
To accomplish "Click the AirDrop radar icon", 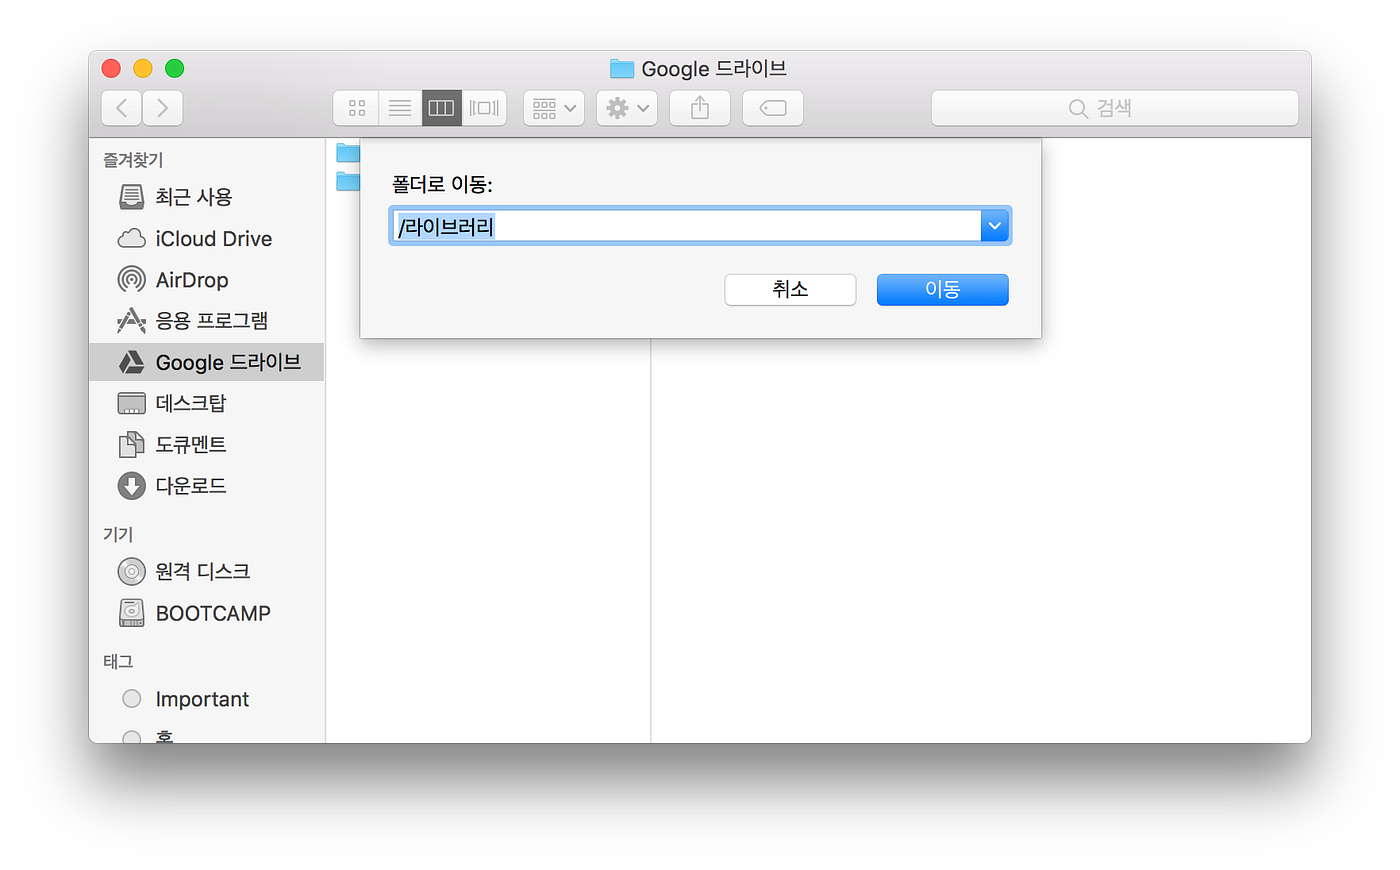I will (131, 279).
